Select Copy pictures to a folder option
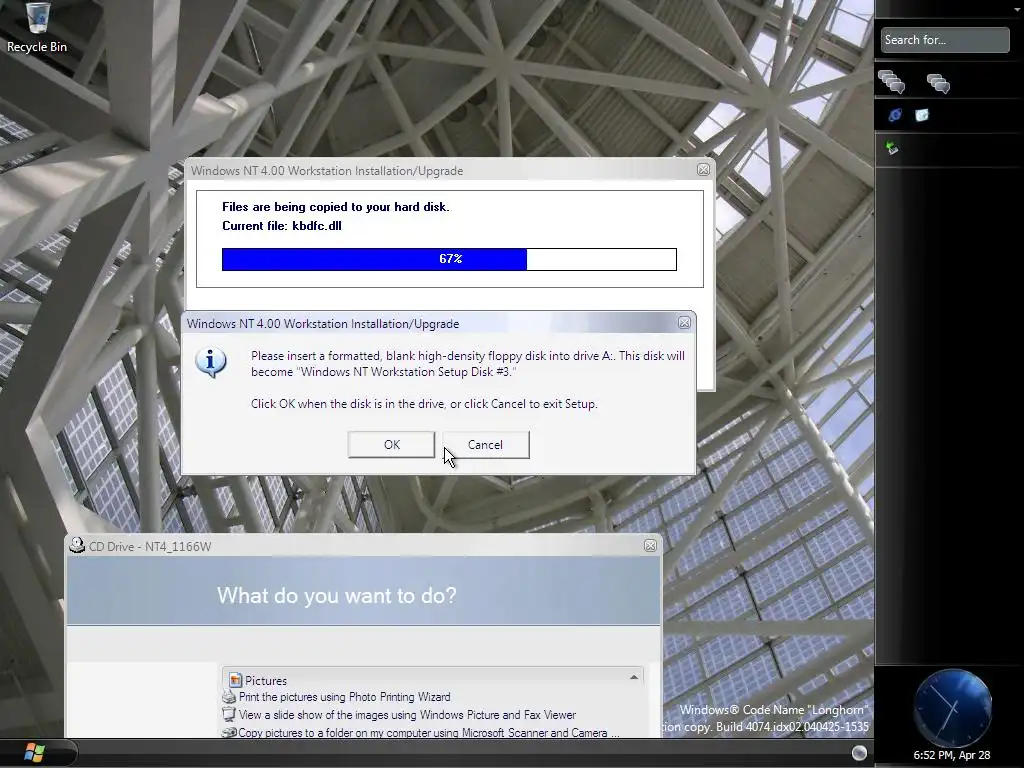Screen dimensions: 1024x768 point(428,733)
